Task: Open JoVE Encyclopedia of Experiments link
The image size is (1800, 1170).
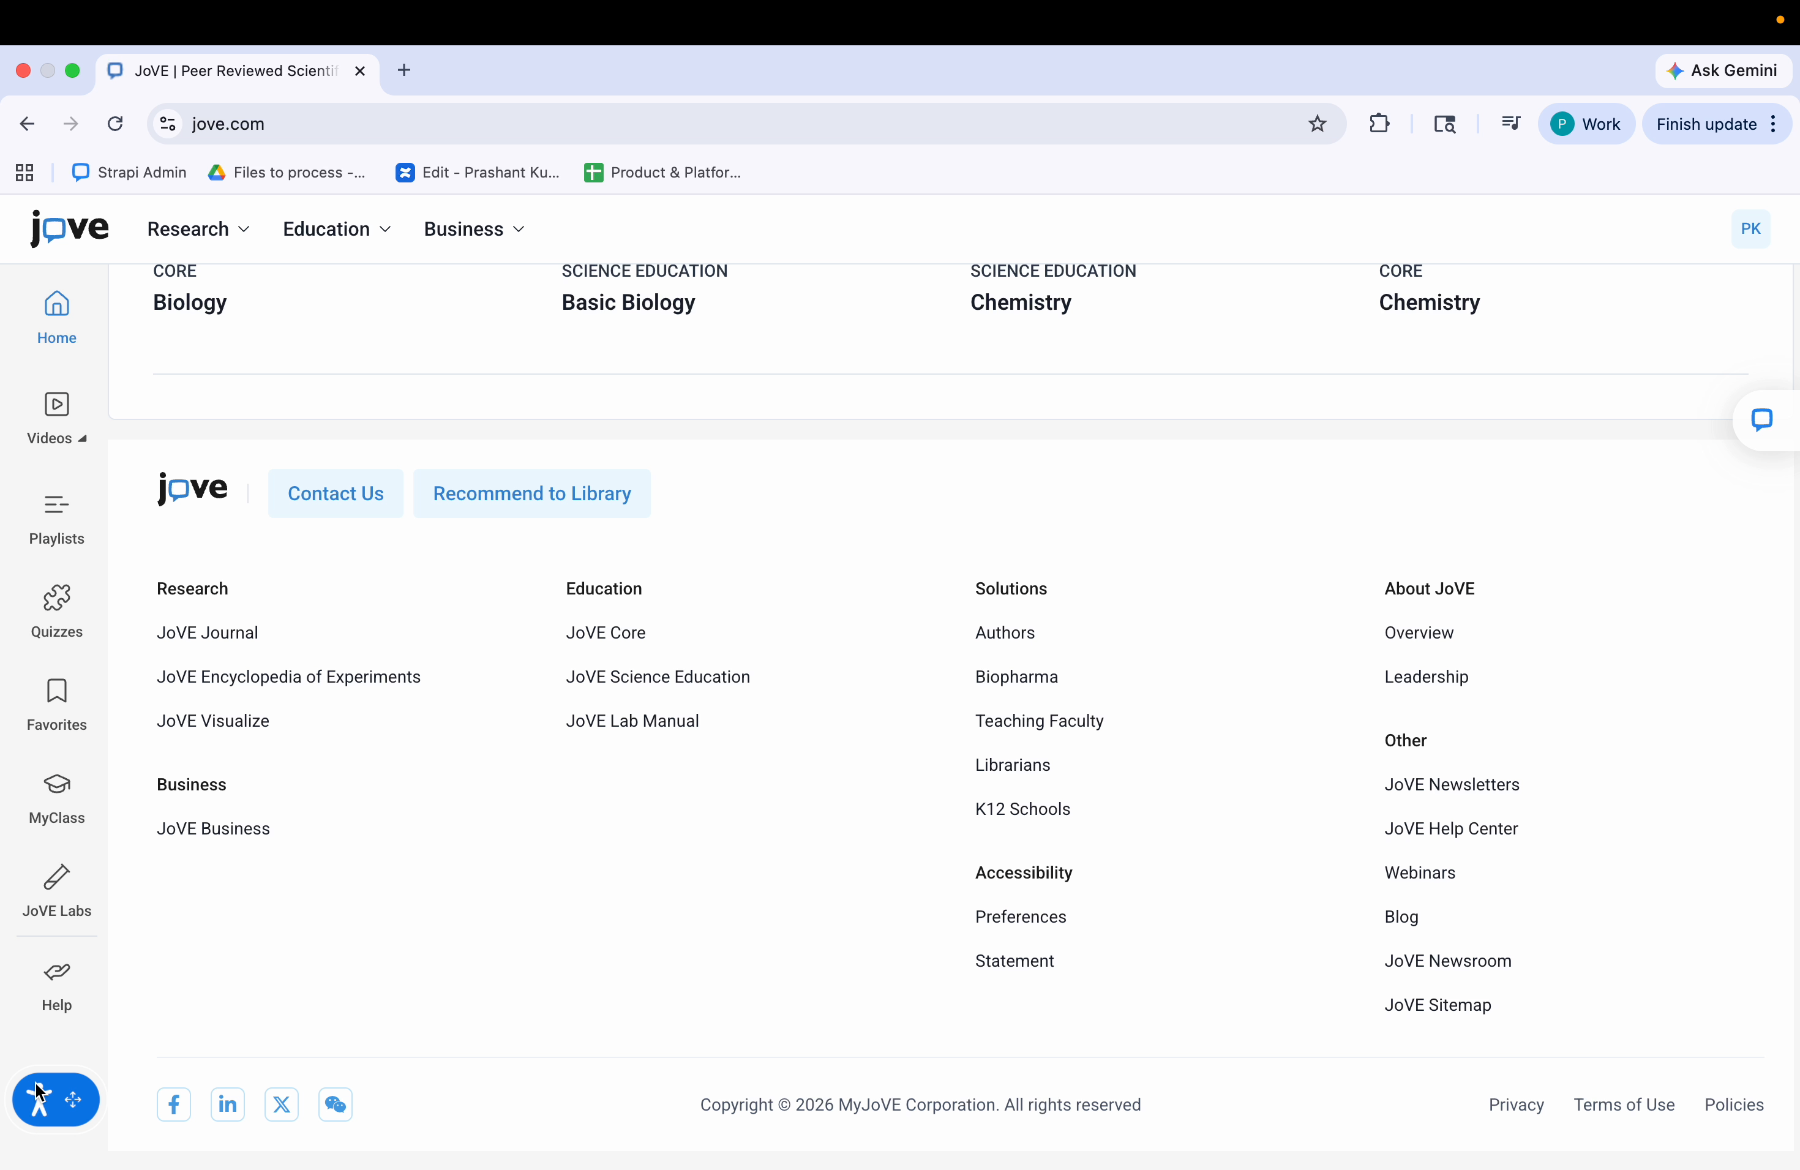Action: (289, 677)
